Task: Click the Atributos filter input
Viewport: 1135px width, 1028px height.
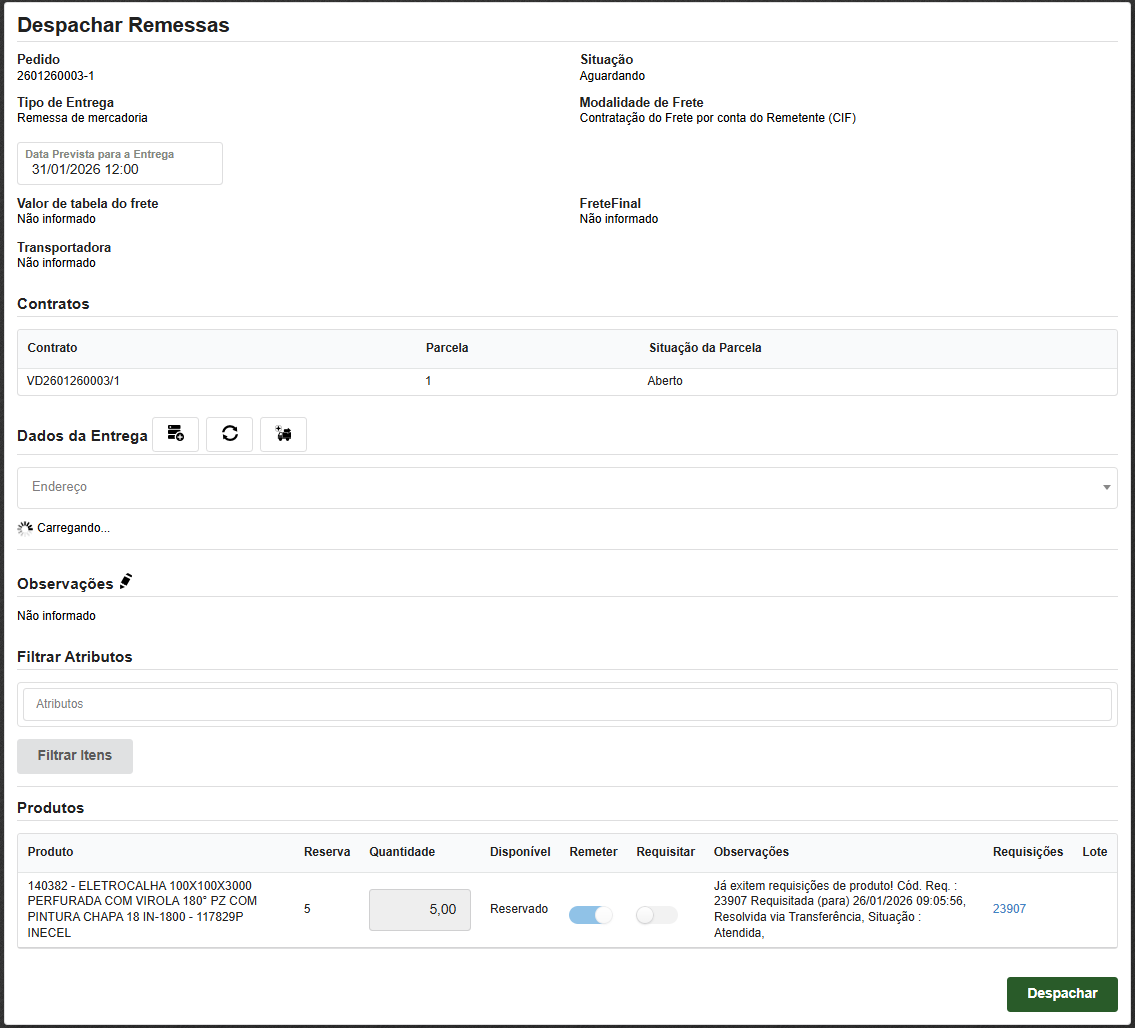Action: point(567,704)
